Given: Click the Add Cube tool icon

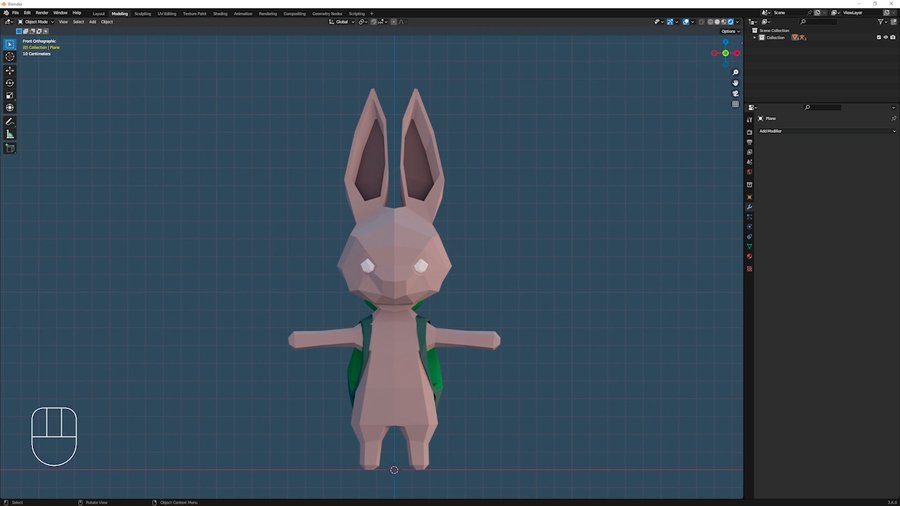Looking at the screenshot, I should (10, 148).
